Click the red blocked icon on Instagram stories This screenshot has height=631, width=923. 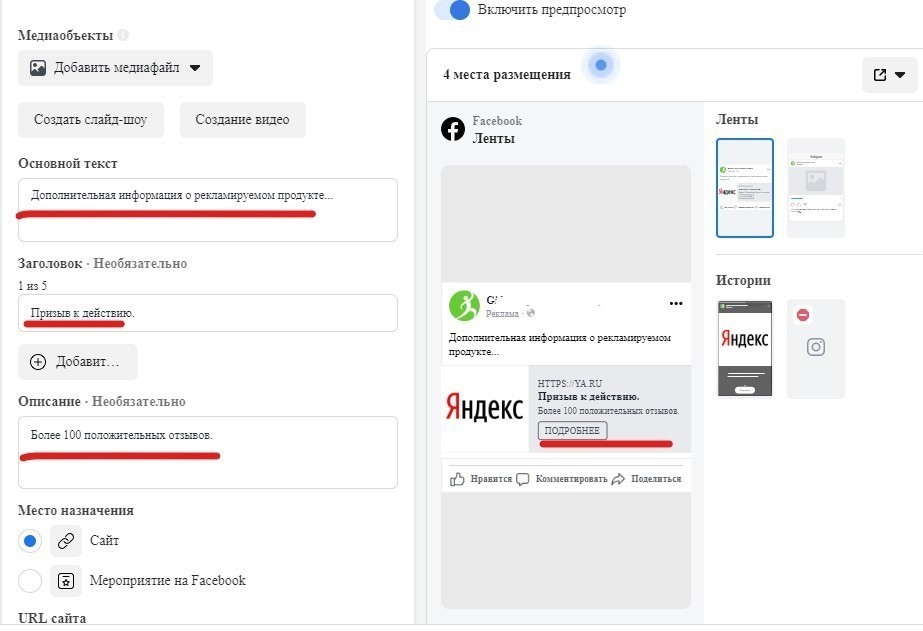tap(803, 315)
